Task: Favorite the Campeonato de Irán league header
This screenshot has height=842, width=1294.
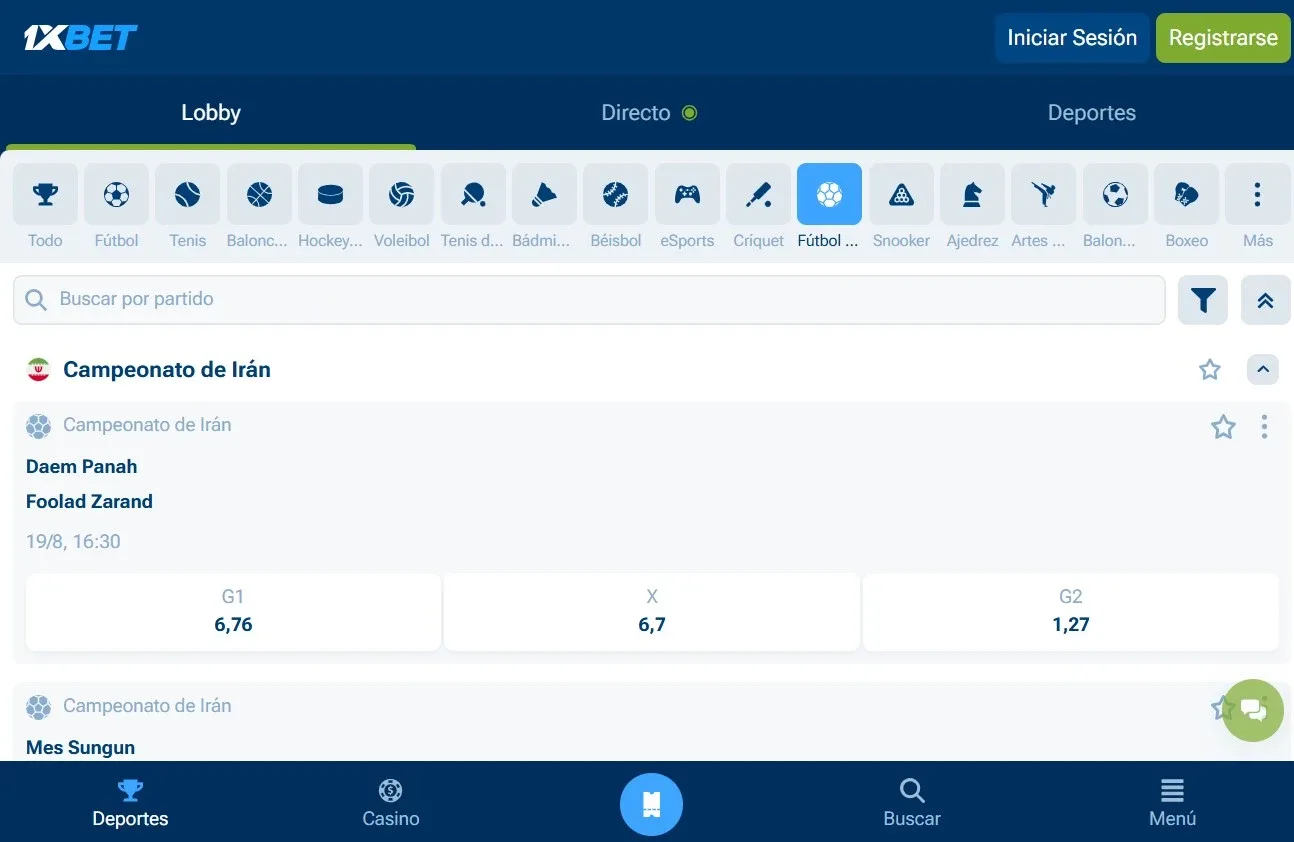Action: [1210, 370]
